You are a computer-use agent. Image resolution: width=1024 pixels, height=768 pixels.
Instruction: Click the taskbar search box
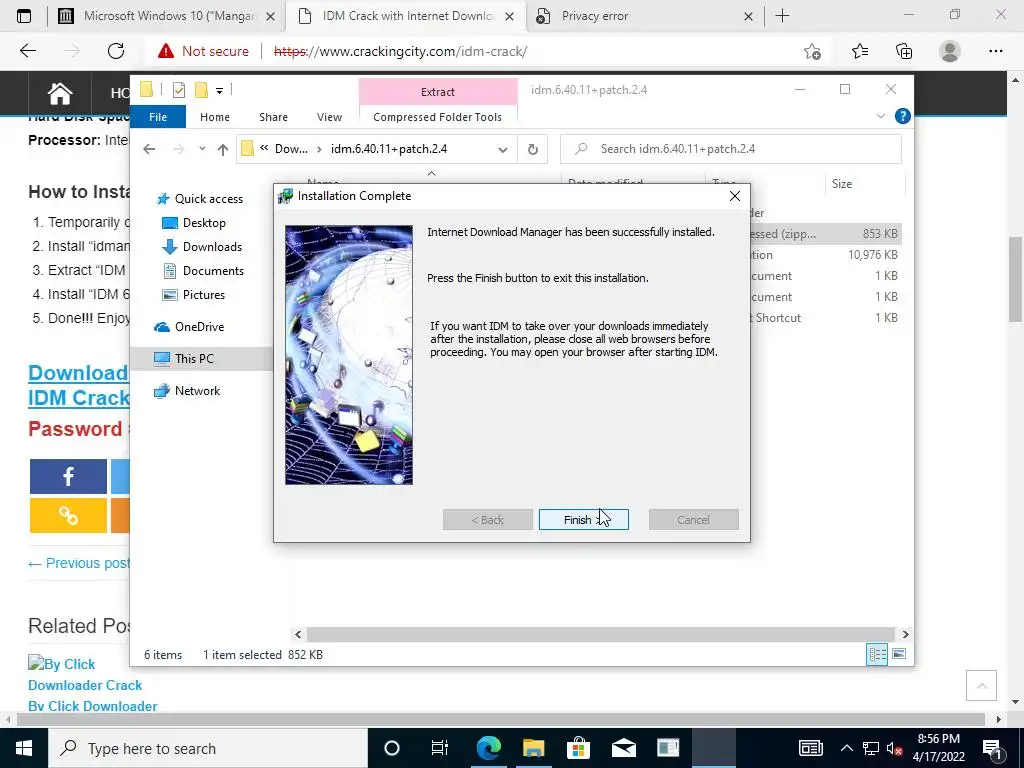point(208,748)
